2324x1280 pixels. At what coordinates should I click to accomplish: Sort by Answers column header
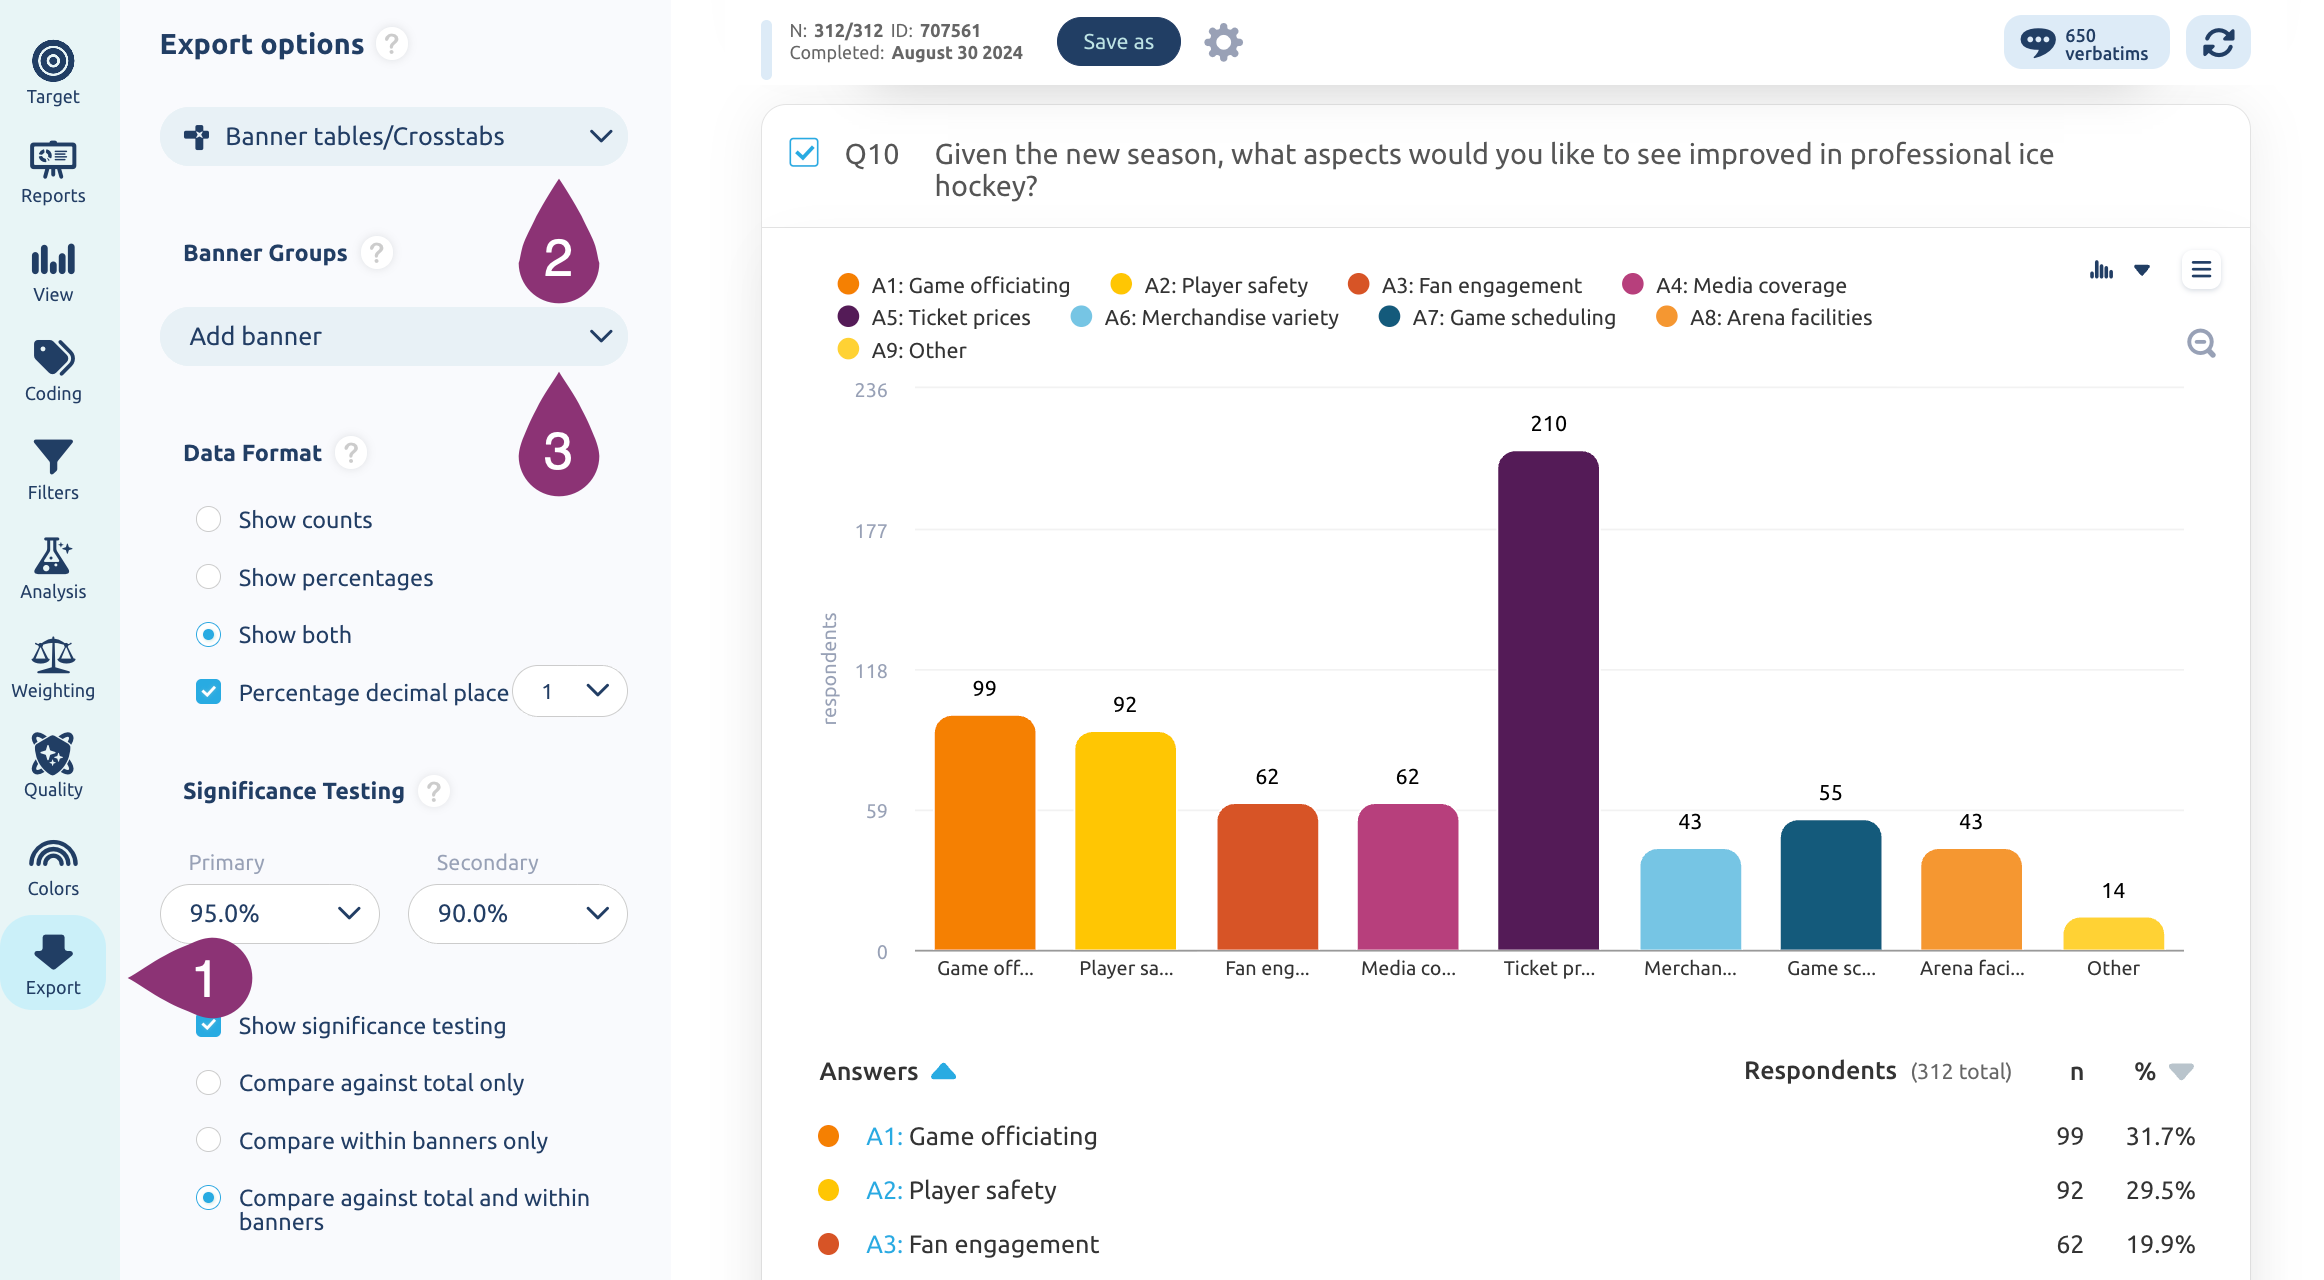click(888, 1071)
